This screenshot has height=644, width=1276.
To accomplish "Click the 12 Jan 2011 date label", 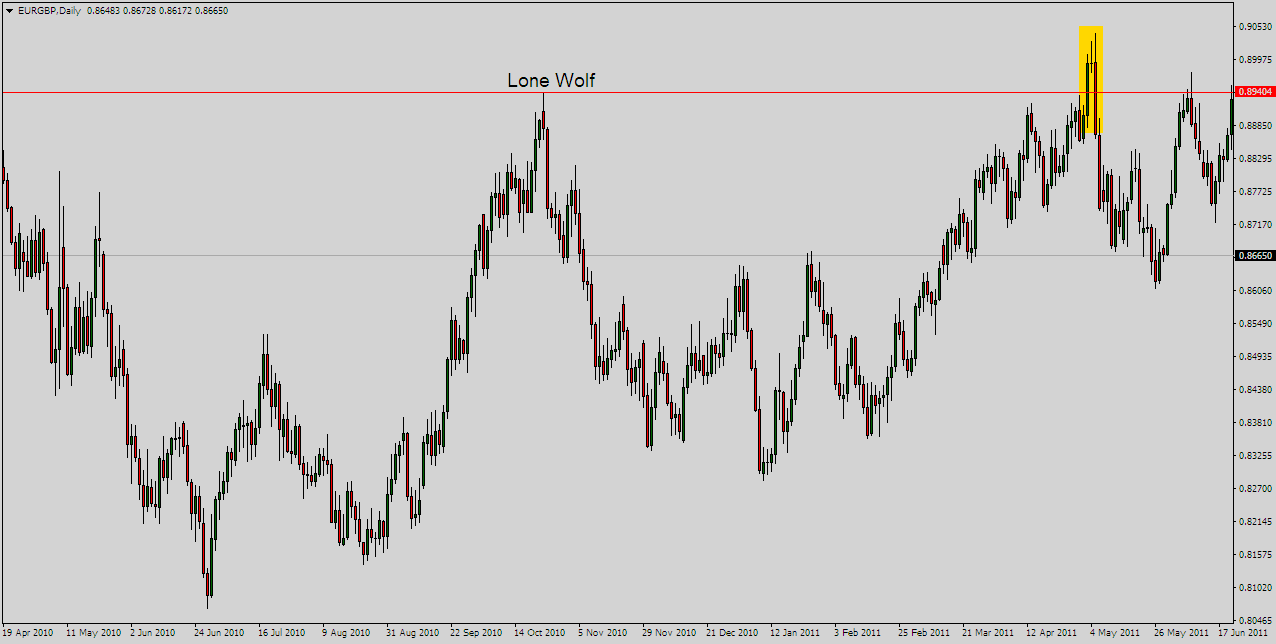I will [796, 633].
